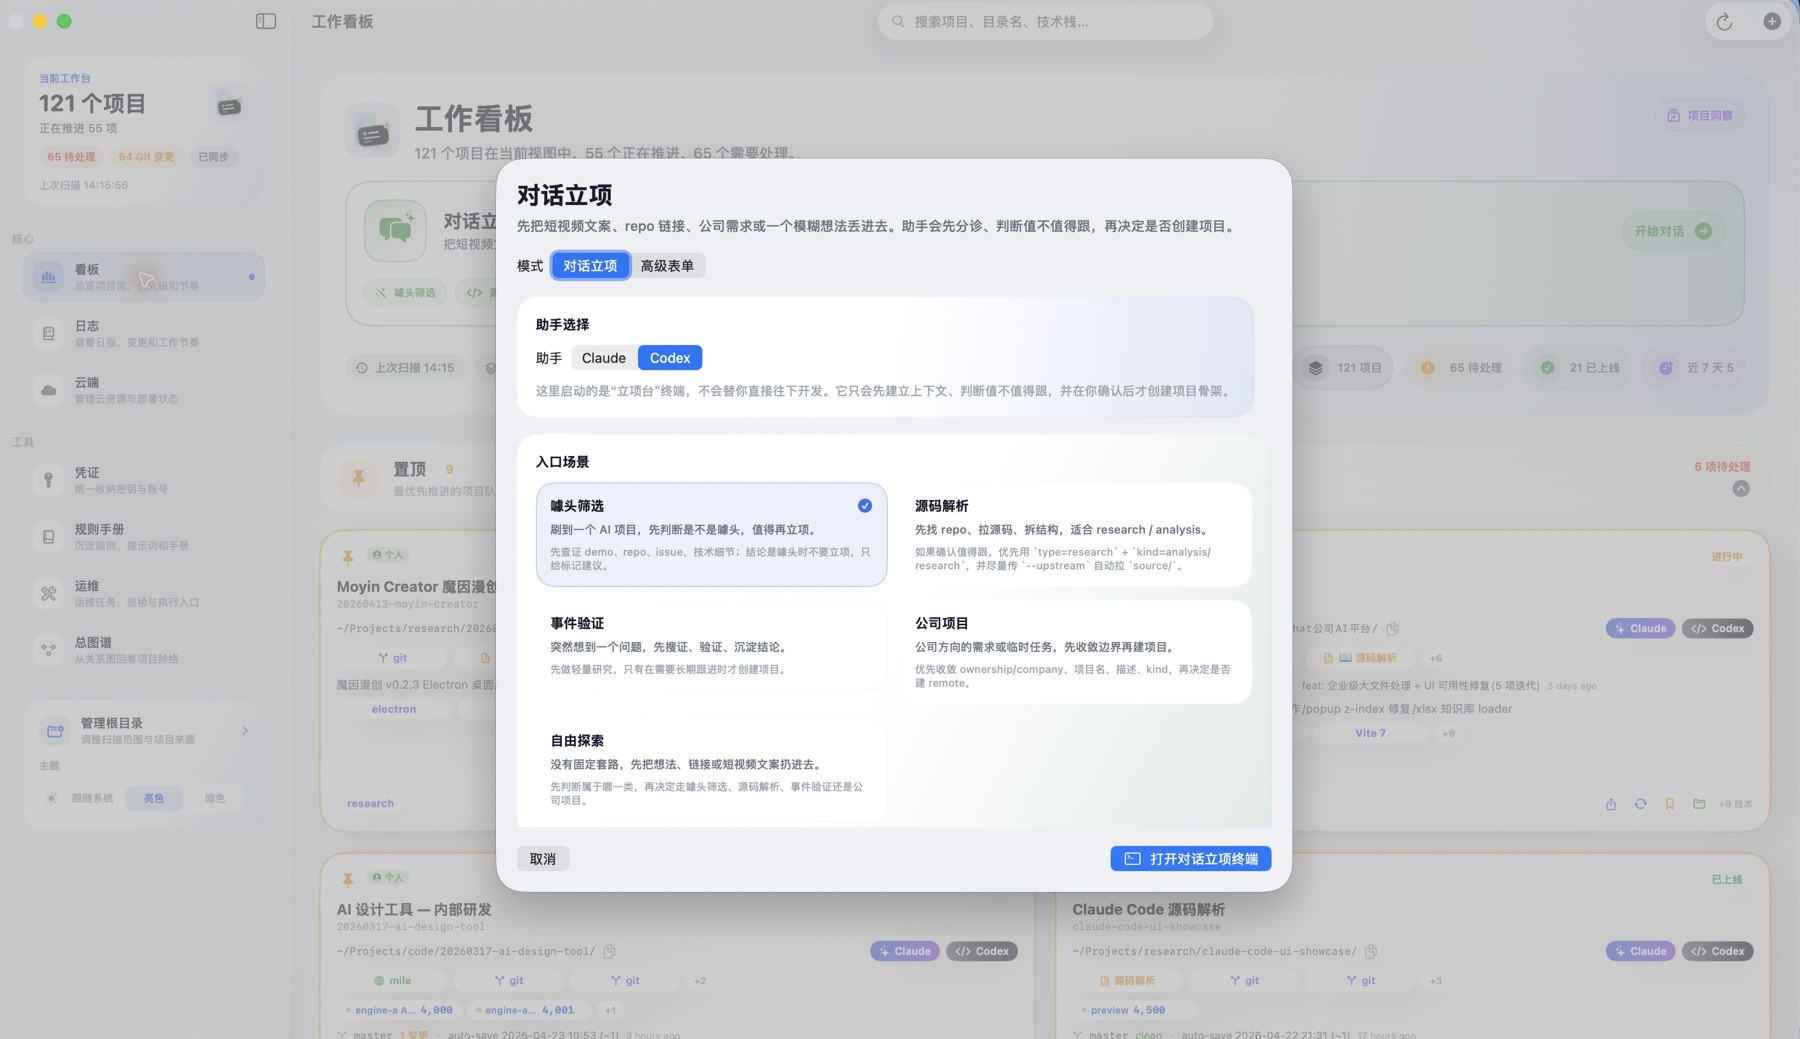Open the 规则手册 section
Screen dimensions: 1800x1039
coord(48,536)
